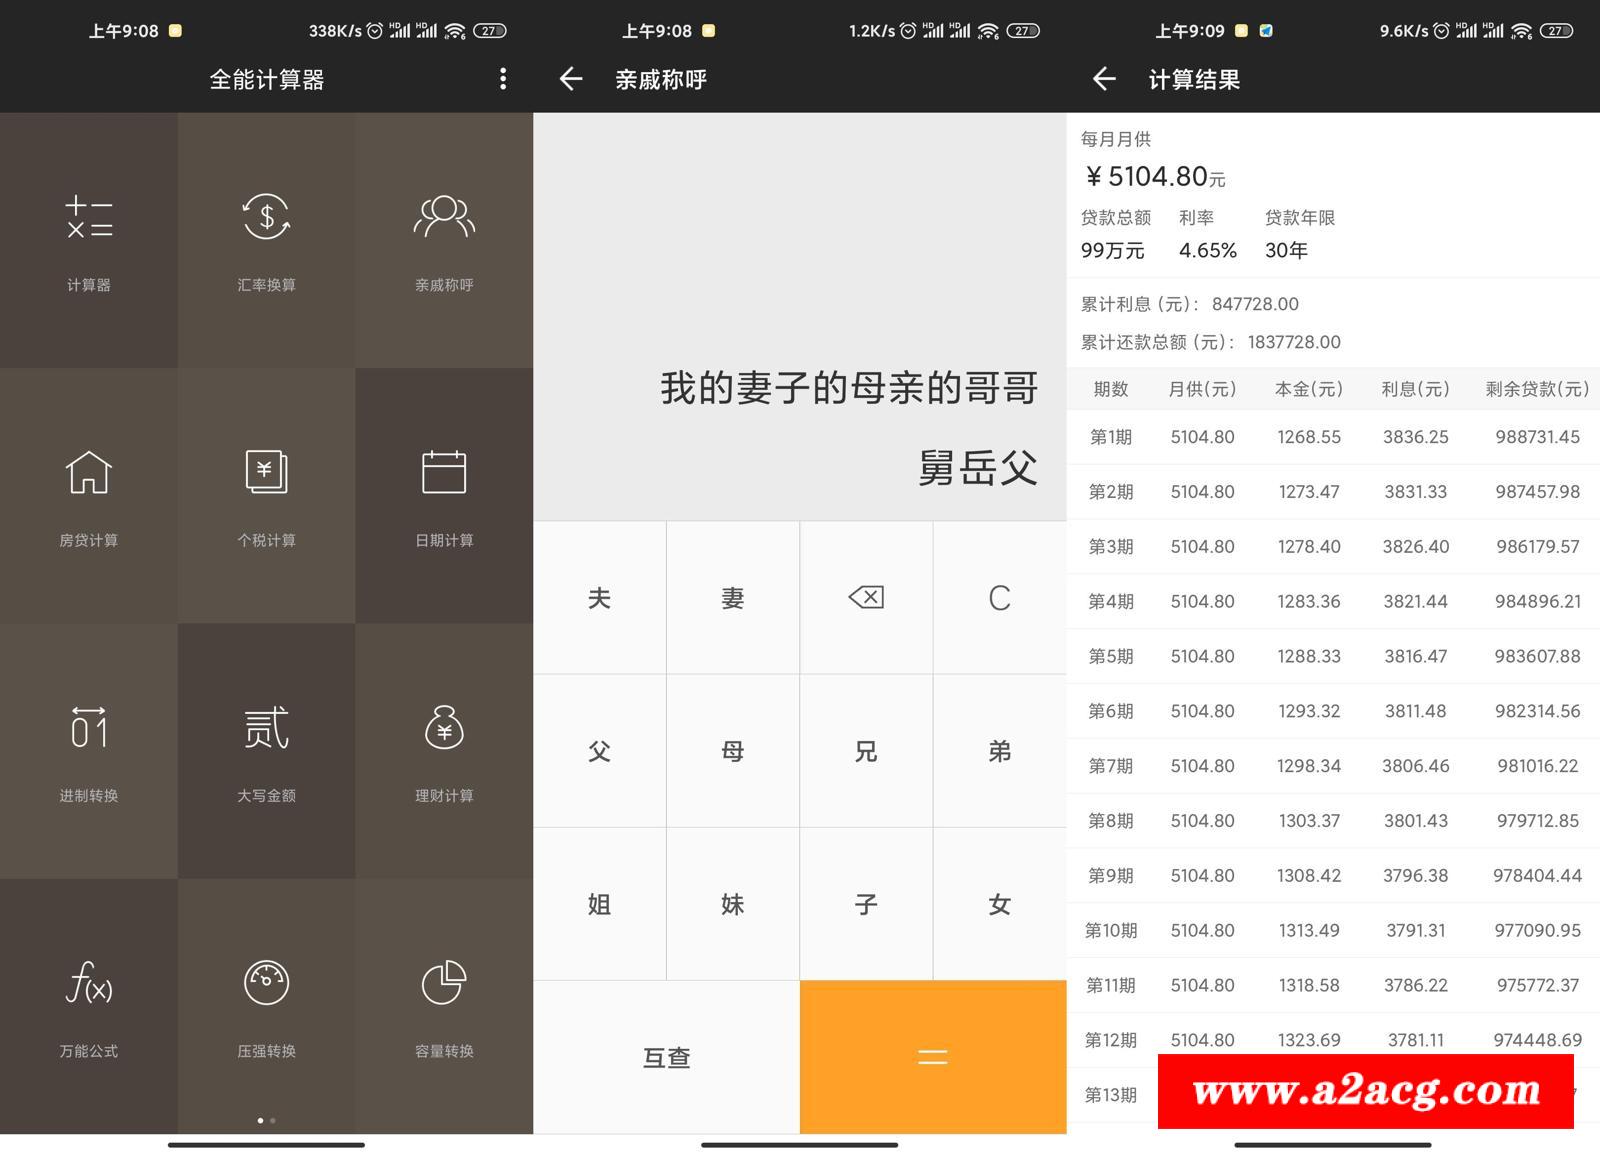Open the 理财计算 money bag tool

(444, 750)
